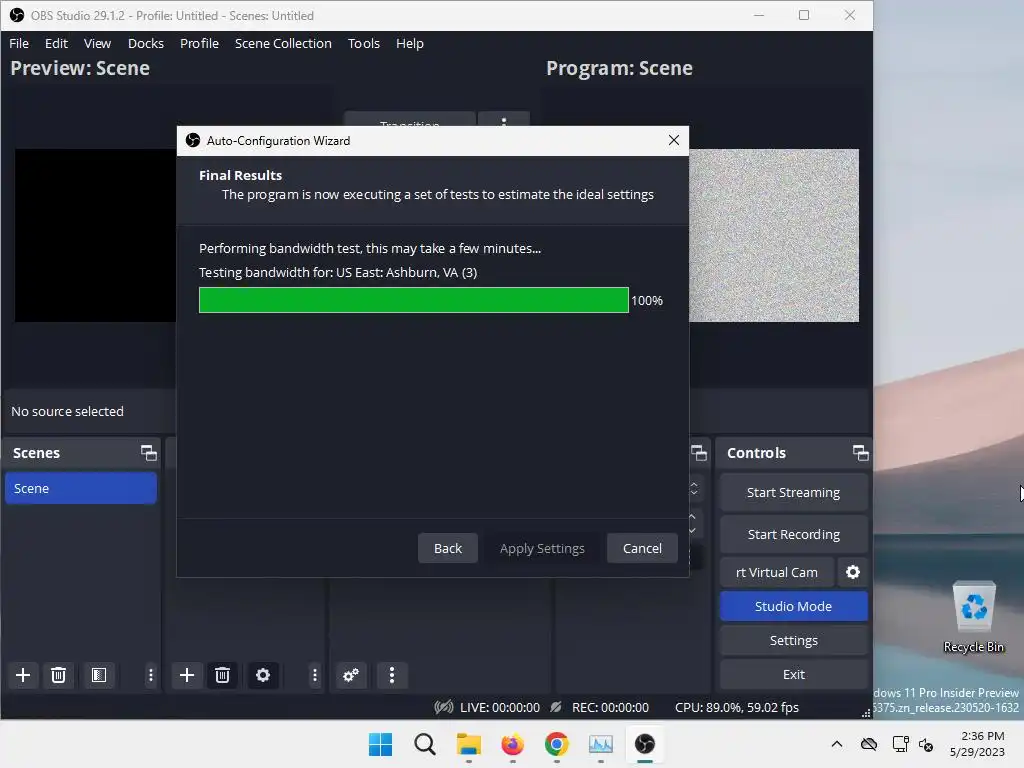The height and width of the screenshot is (768, 1024).
Task: Click the muted volume tray icon
Action: (x=926, y=744)
